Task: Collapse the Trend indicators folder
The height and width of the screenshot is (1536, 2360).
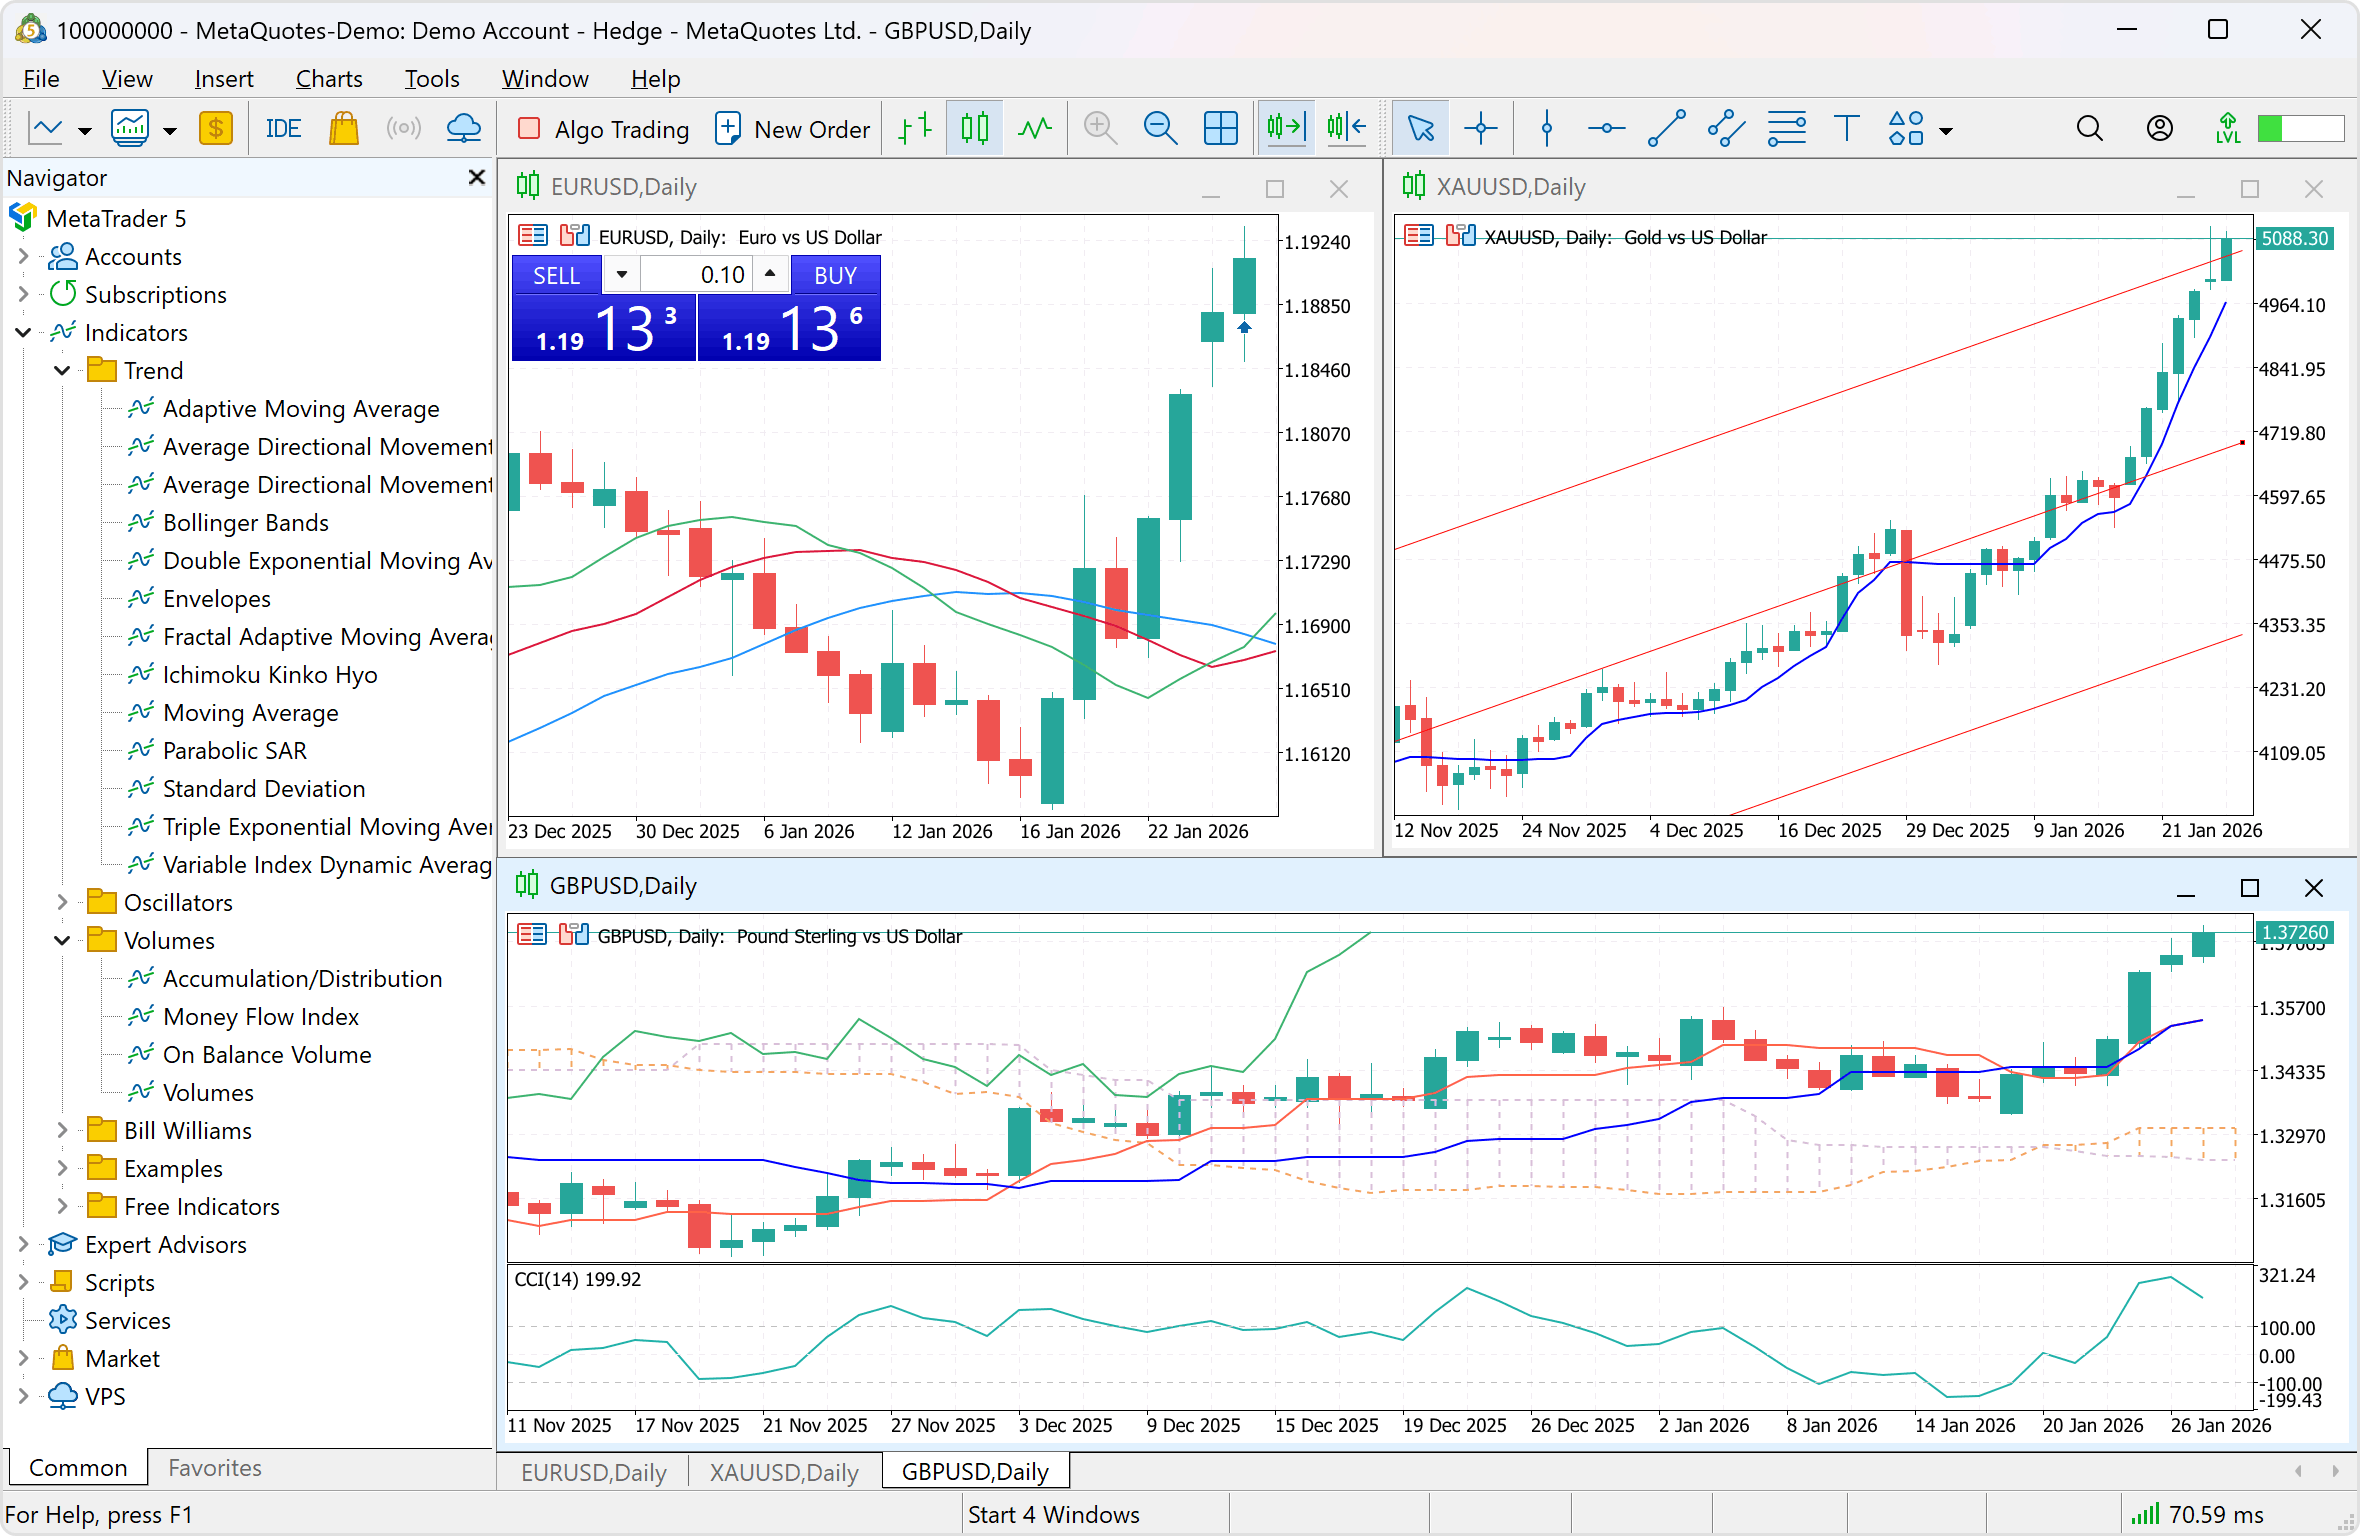Action: pos(62,371)
